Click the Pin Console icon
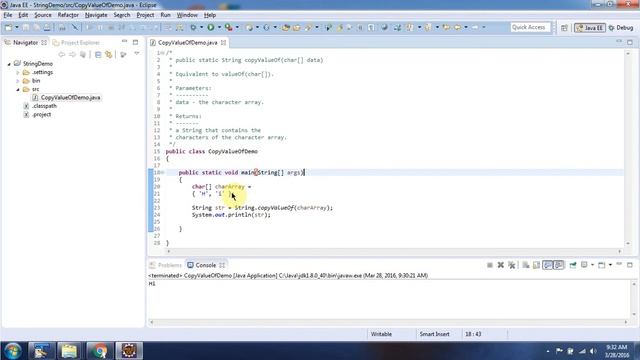Image resolution: width=640 pixels, height=360 pixels. click(x=573, y=265)
